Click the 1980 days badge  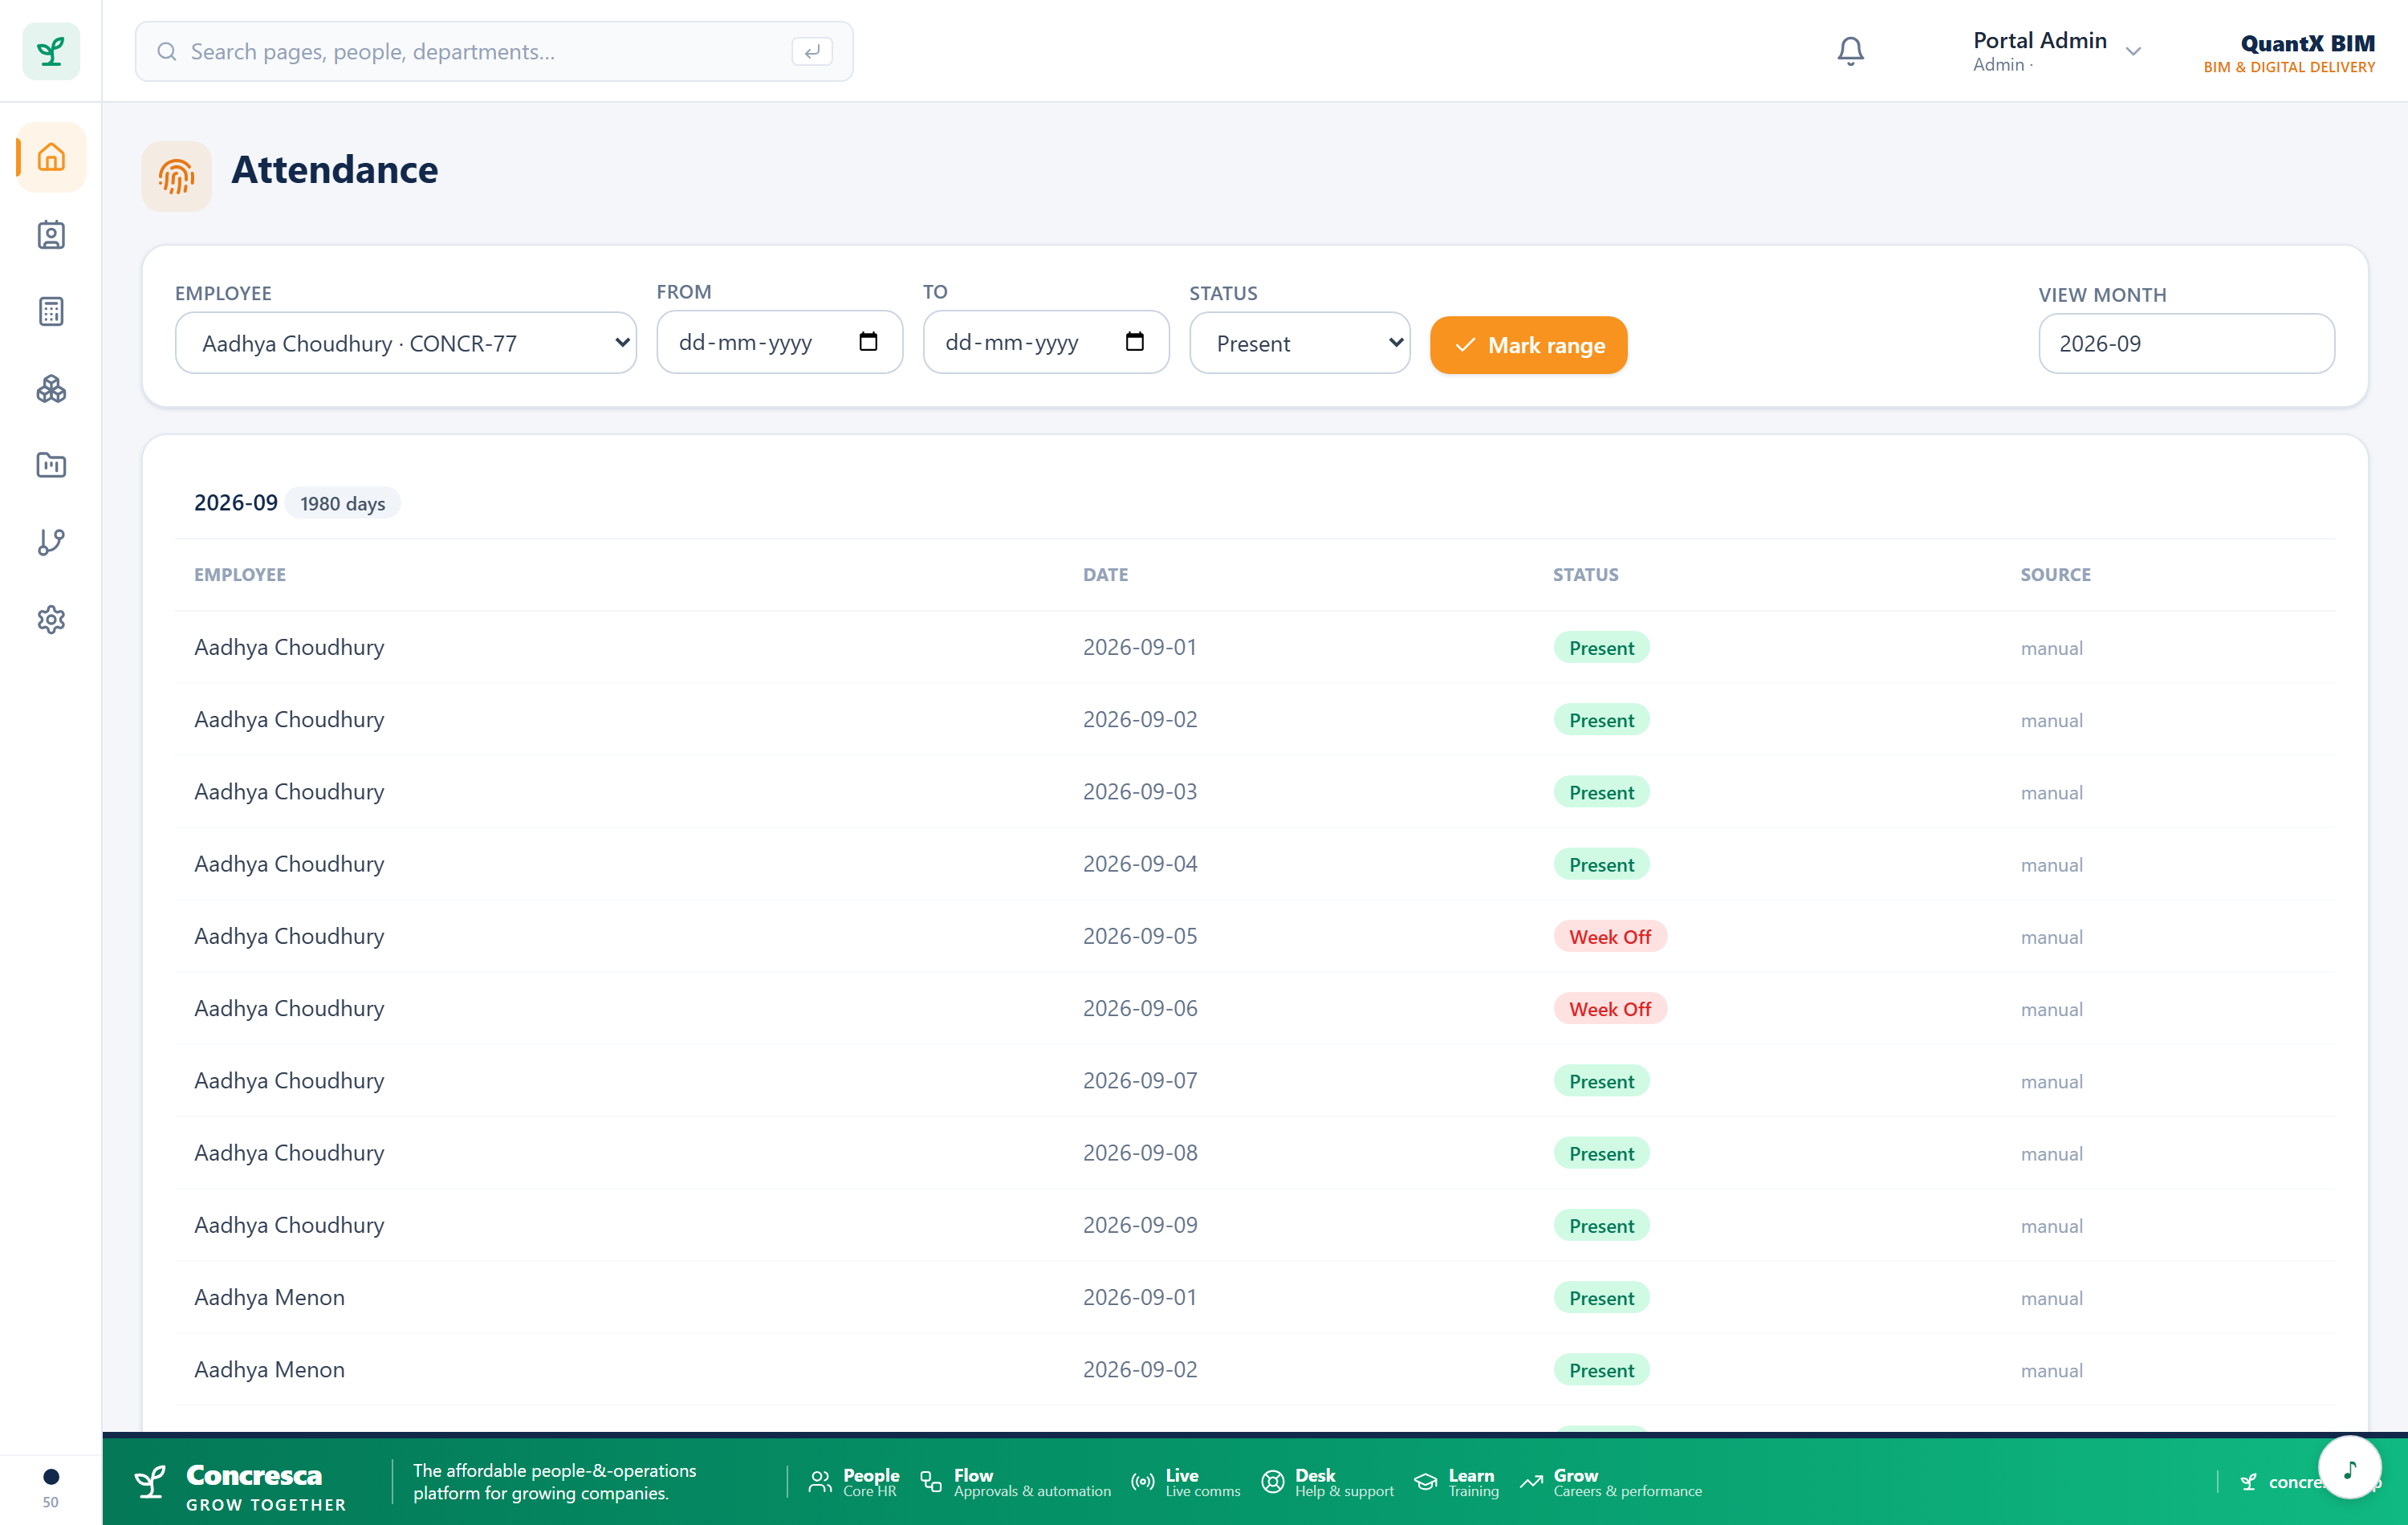(342, 503)
